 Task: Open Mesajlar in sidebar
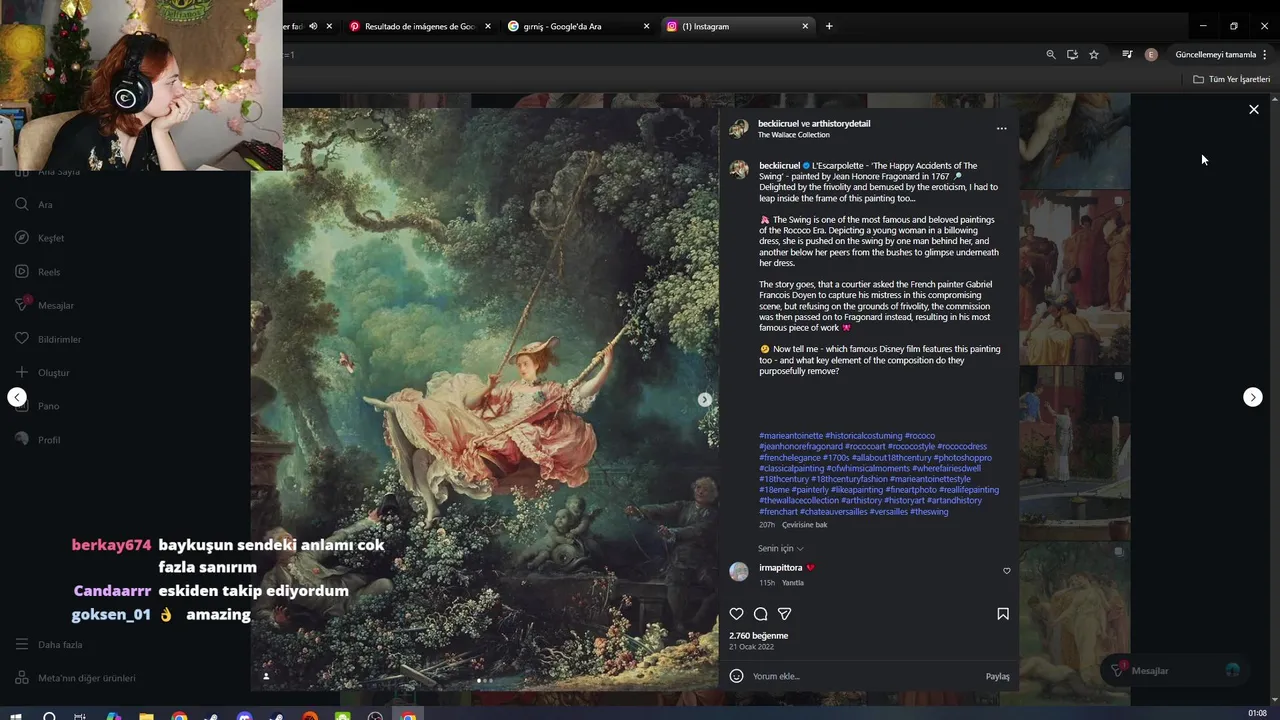pos(44,305)
